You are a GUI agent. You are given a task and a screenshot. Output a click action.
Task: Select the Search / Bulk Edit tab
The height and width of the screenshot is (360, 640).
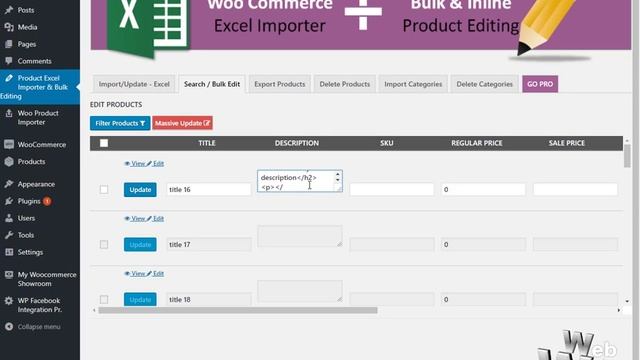click(212, 84)
